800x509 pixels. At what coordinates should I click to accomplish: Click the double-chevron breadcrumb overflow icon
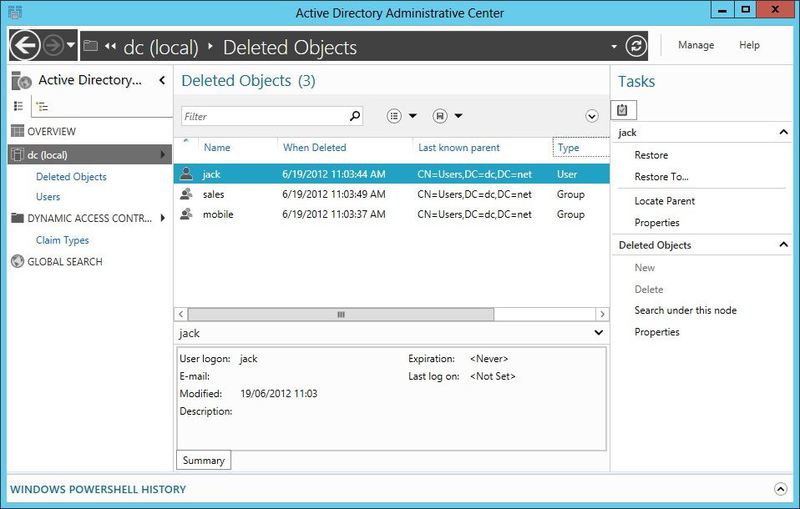(x=110, y=46)
